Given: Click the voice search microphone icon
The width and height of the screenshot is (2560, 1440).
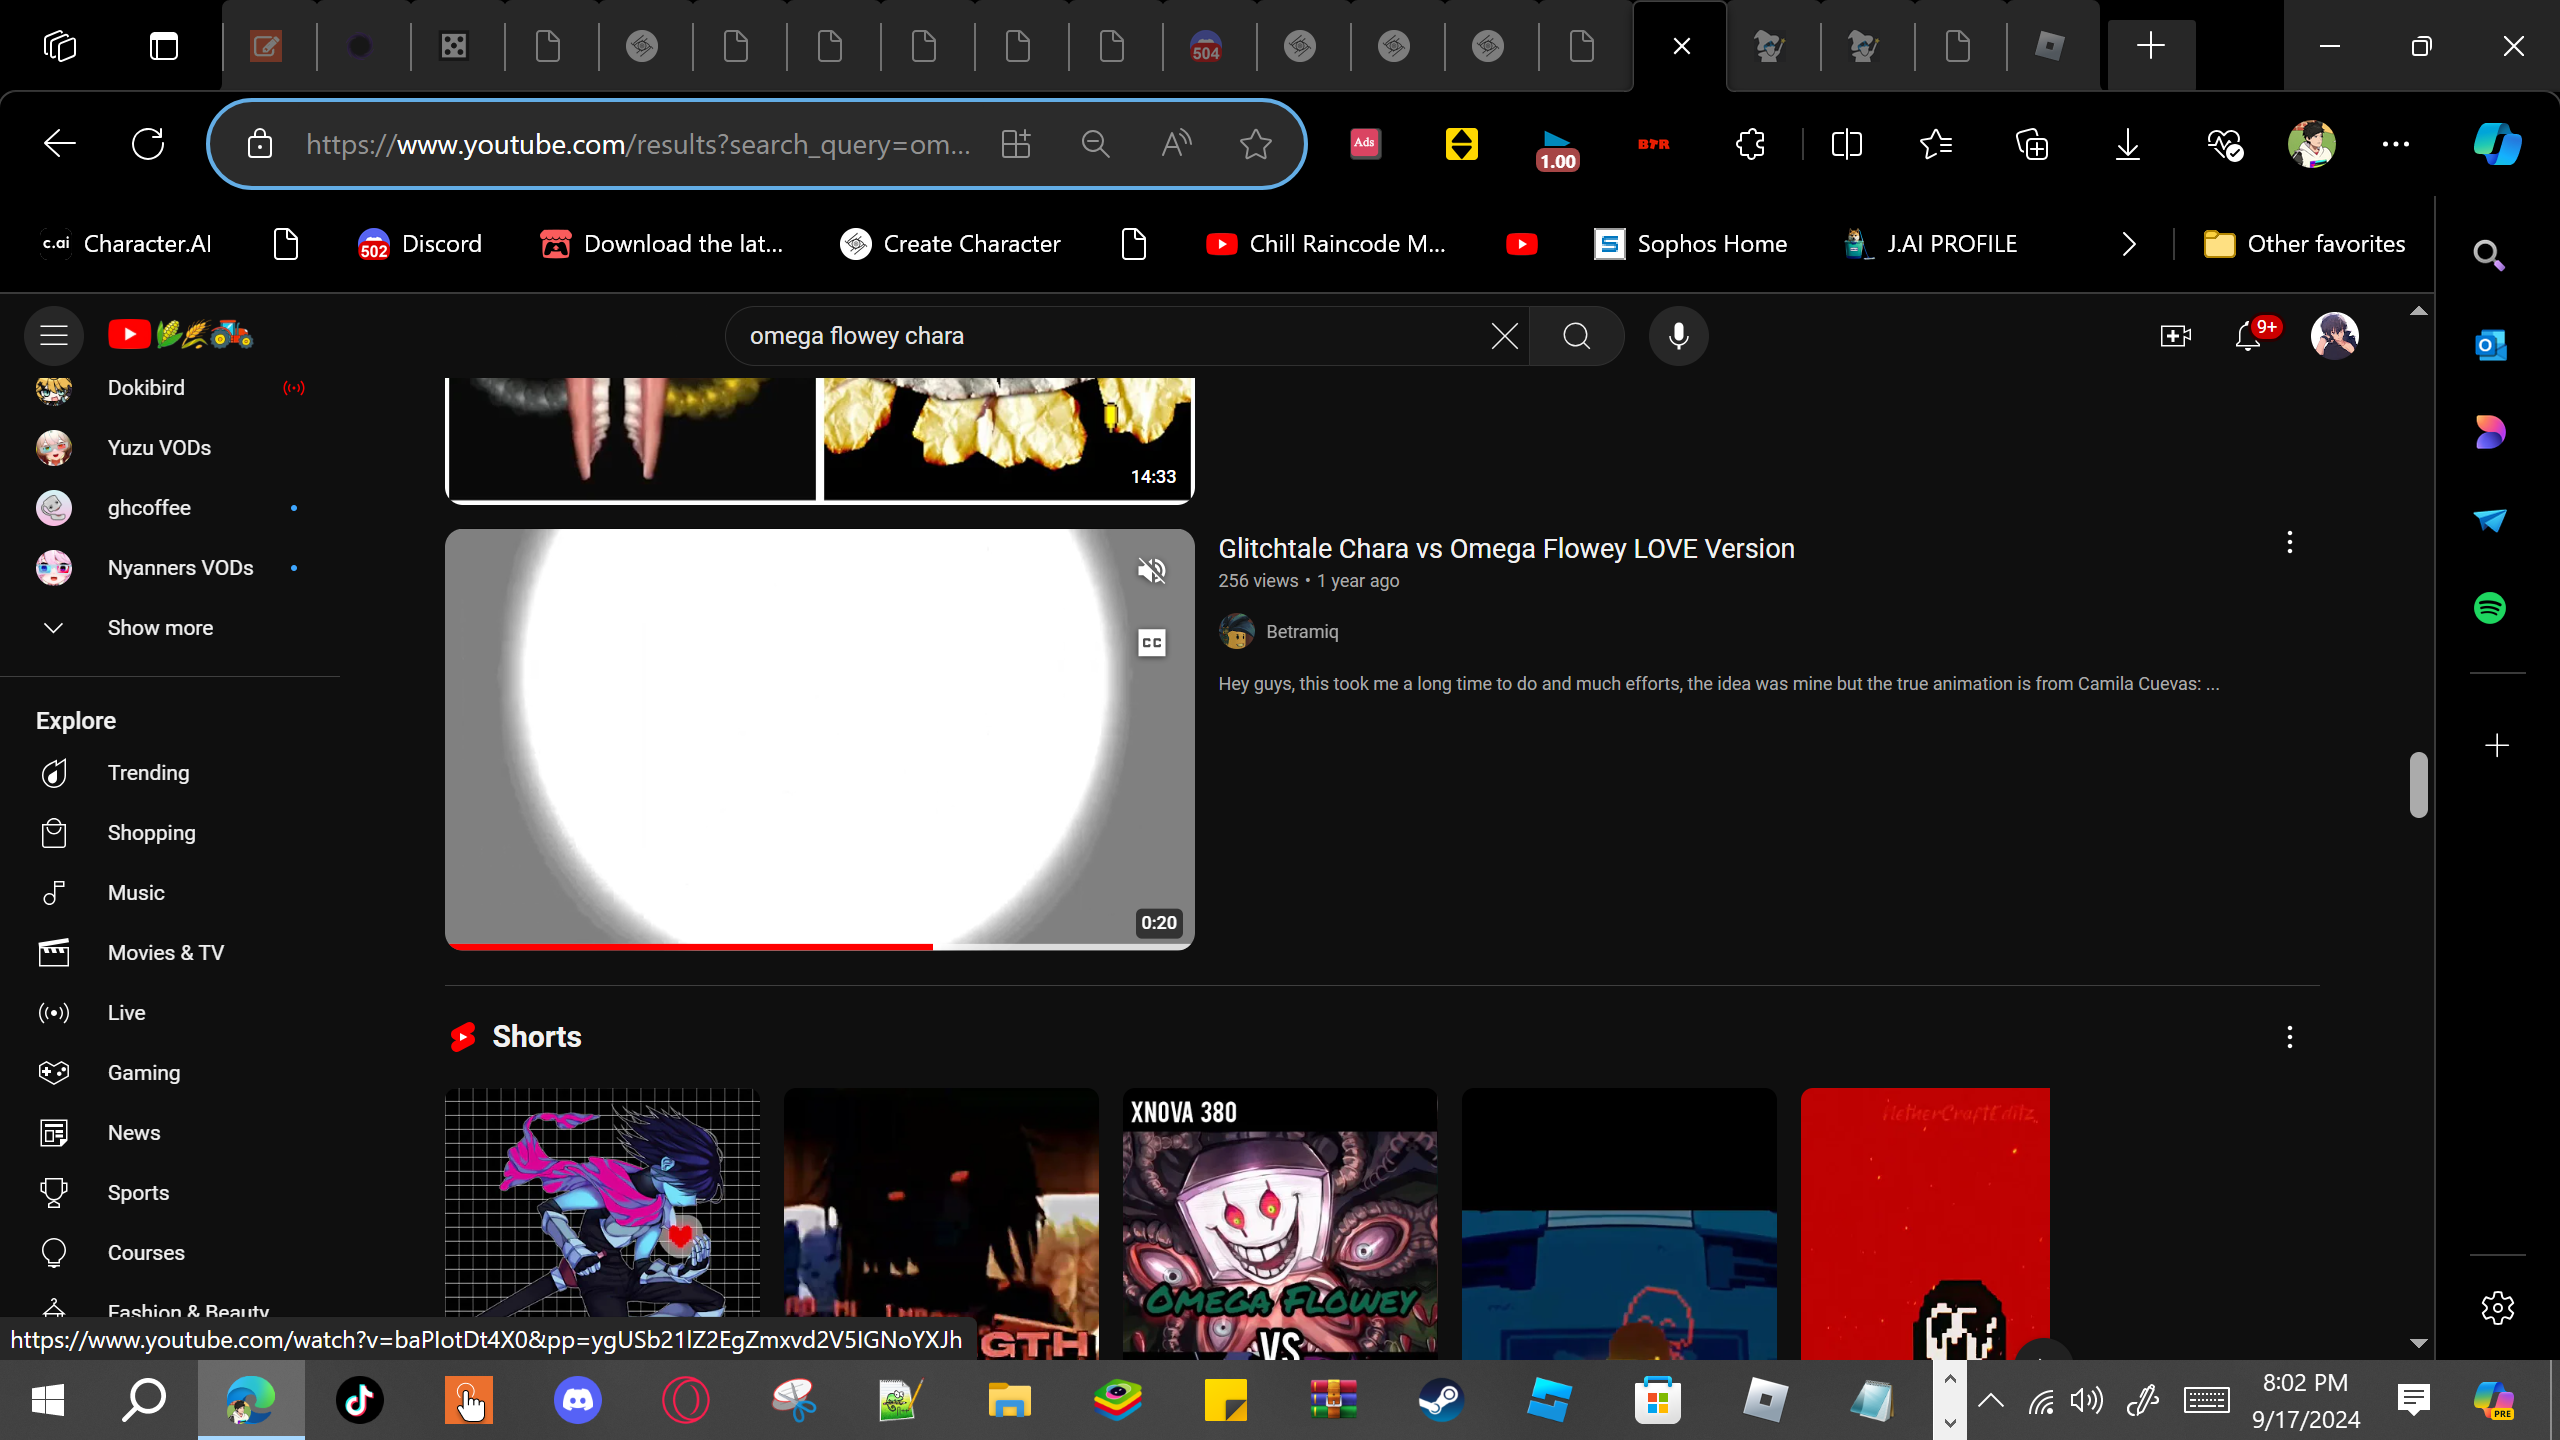Looking at the screenshot, I should click(1678, 336).
